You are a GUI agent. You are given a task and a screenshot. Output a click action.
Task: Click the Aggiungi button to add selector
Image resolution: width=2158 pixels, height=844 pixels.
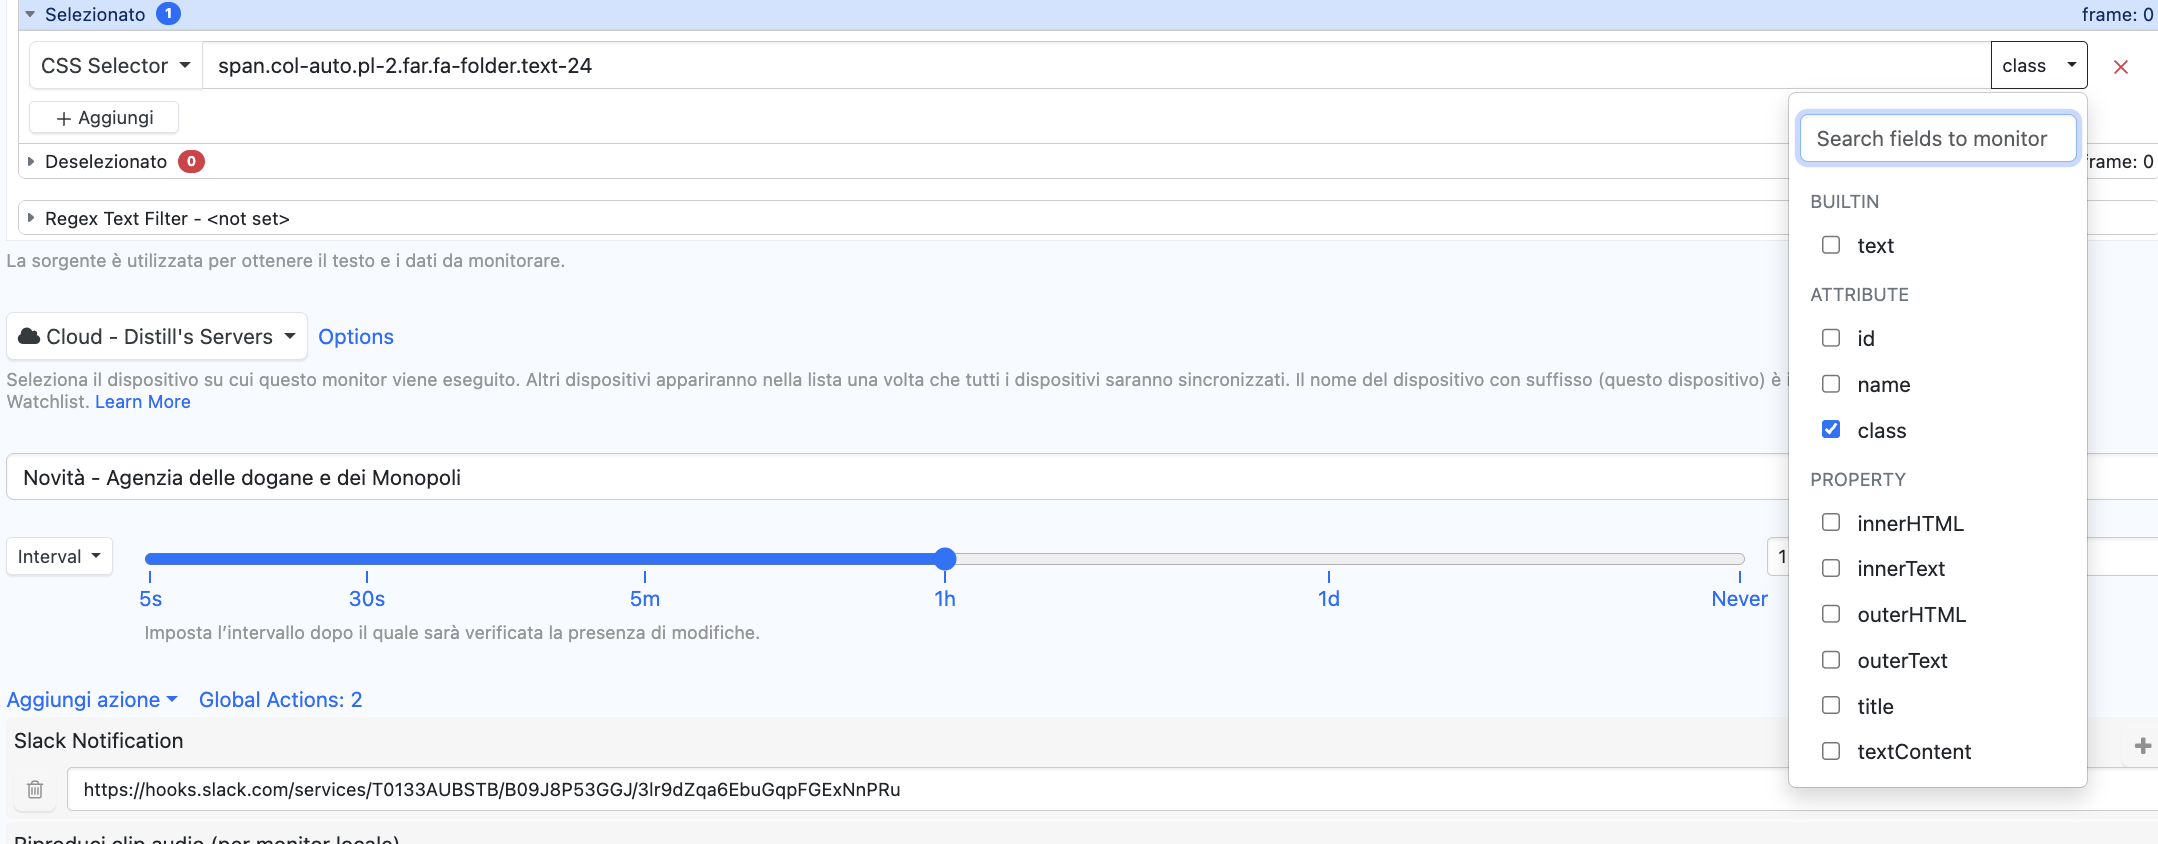click(104, 118)
